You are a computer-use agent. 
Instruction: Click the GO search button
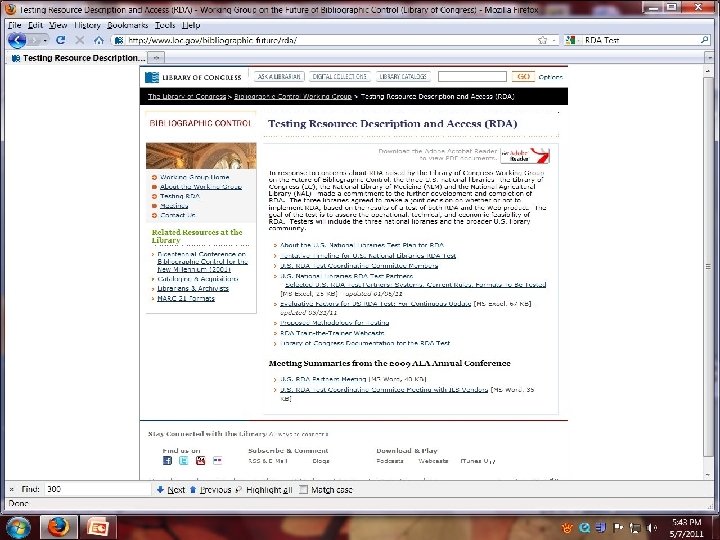(x=523, y=77)
